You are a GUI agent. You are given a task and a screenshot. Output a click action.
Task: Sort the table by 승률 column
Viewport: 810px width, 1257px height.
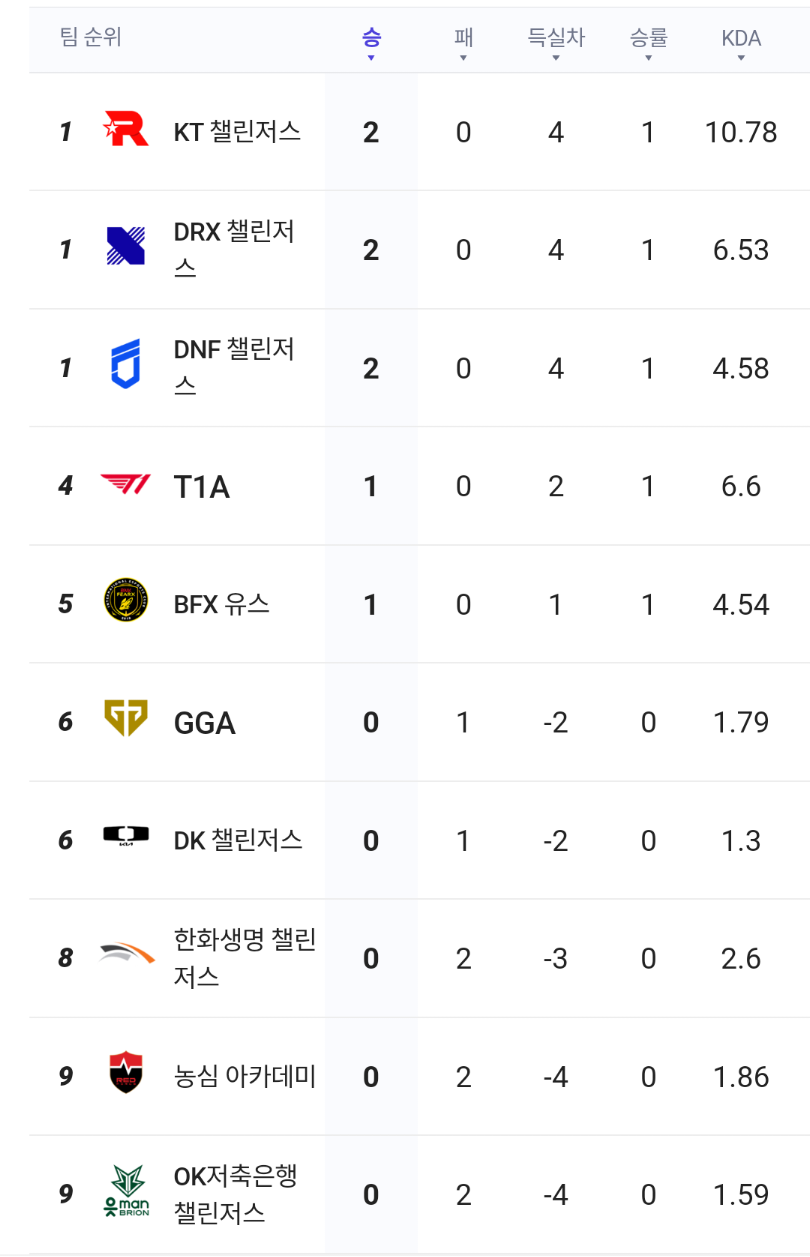pos(648,41)
